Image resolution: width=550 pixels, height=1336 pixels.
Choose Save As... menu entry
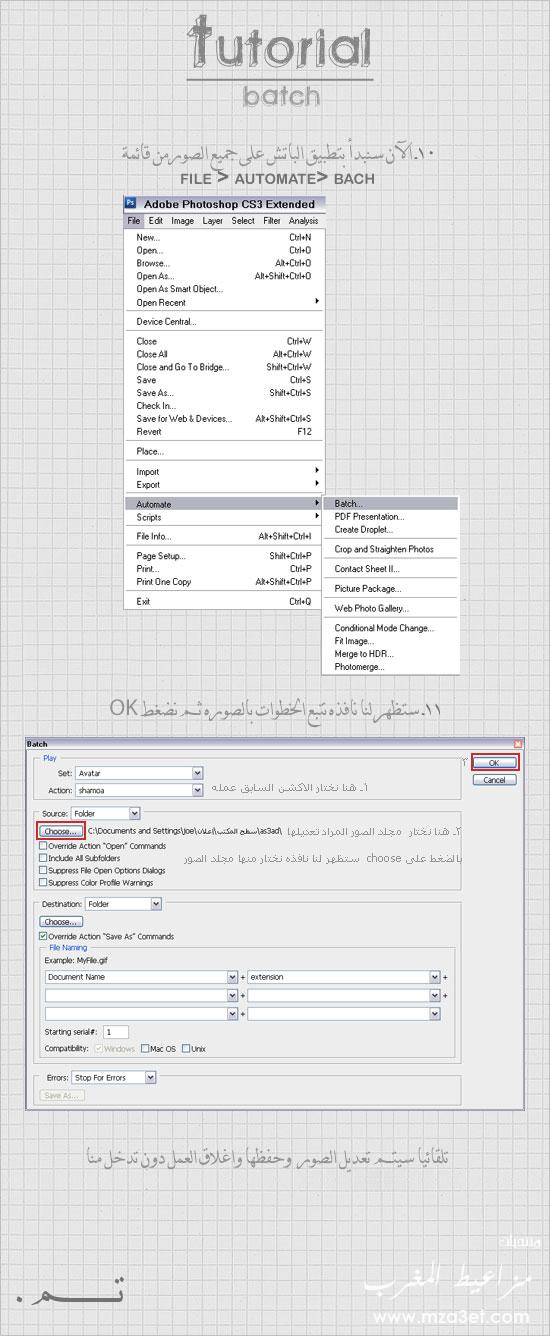tap(224, 393)
